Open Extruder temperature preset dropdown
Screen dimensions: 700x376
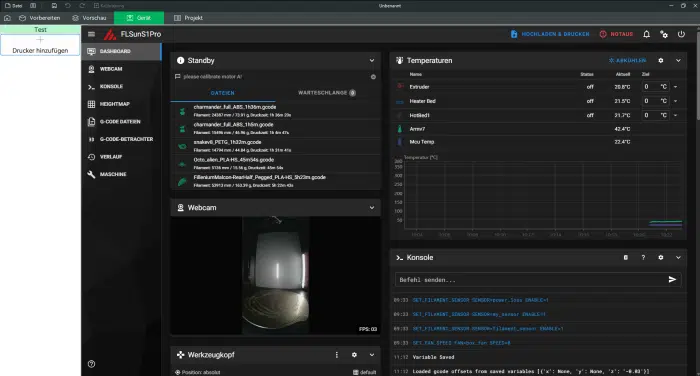coord(675,87)
